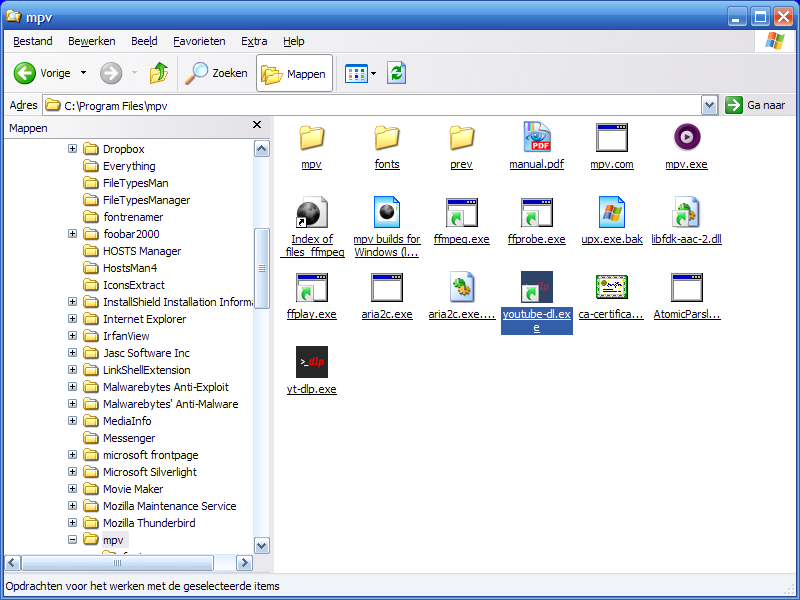Expand the foobar2000 tree node
800x600 pixels.
tap(72, 234)
